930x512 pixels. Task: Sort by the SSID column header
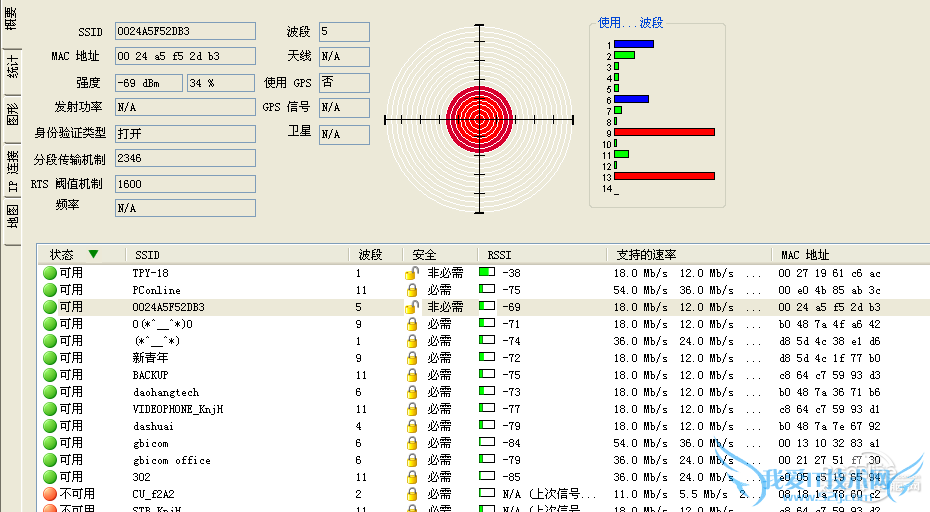coord(147,255)
